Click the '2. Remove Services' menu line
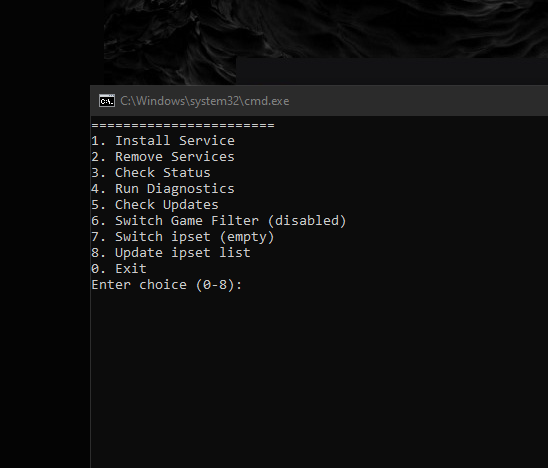Screen dimensions: 548x468 click(163, 157)
